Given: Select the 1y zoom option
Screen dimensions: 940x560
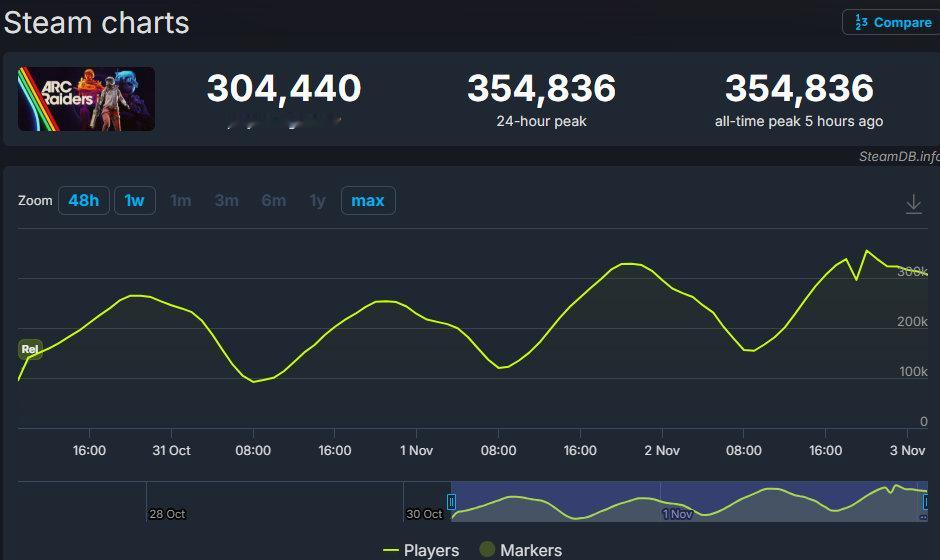Looking at the screenshot, I should click(318, 200).
